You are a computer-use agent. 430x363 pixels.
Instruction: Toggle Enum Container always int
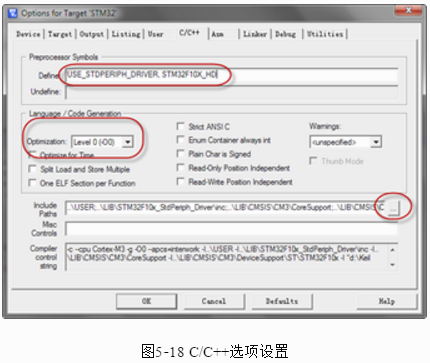click(x=180, y=140)
